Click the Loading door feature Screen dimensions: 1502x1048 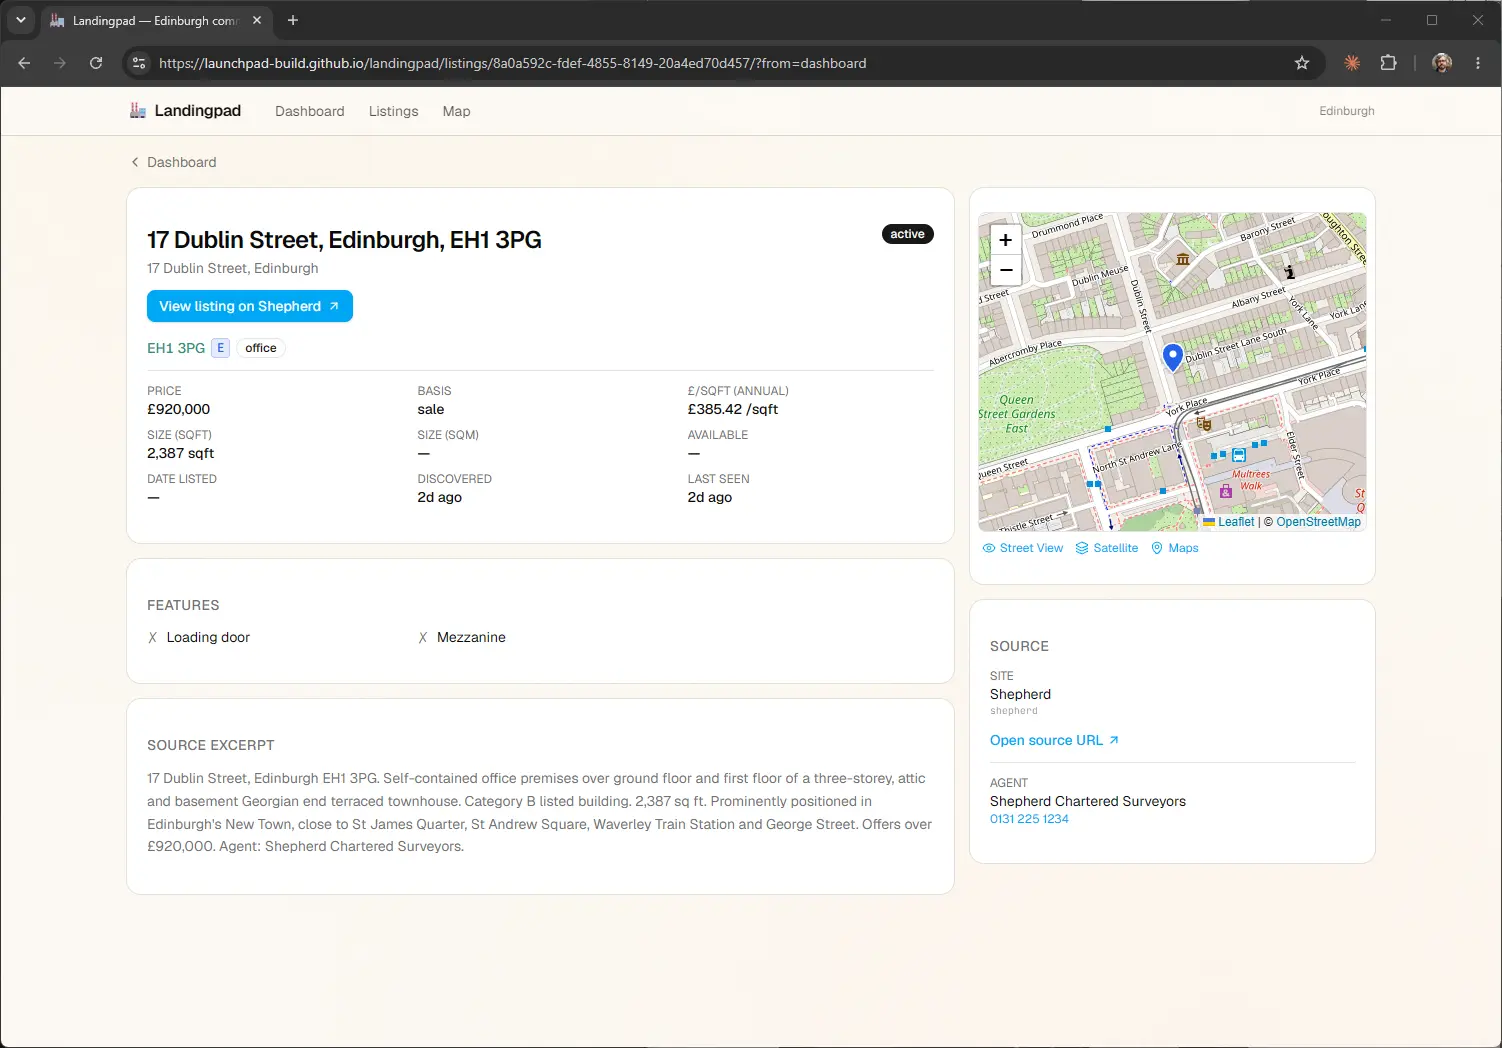click(x=199, y=637)
